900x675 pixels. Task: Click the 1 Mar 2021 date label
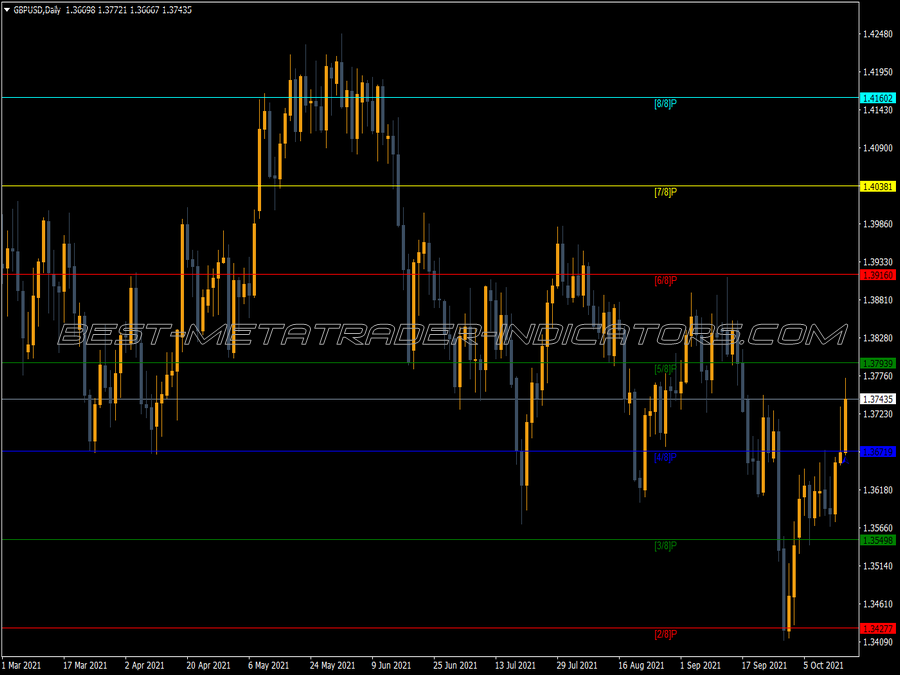point(22,665)
